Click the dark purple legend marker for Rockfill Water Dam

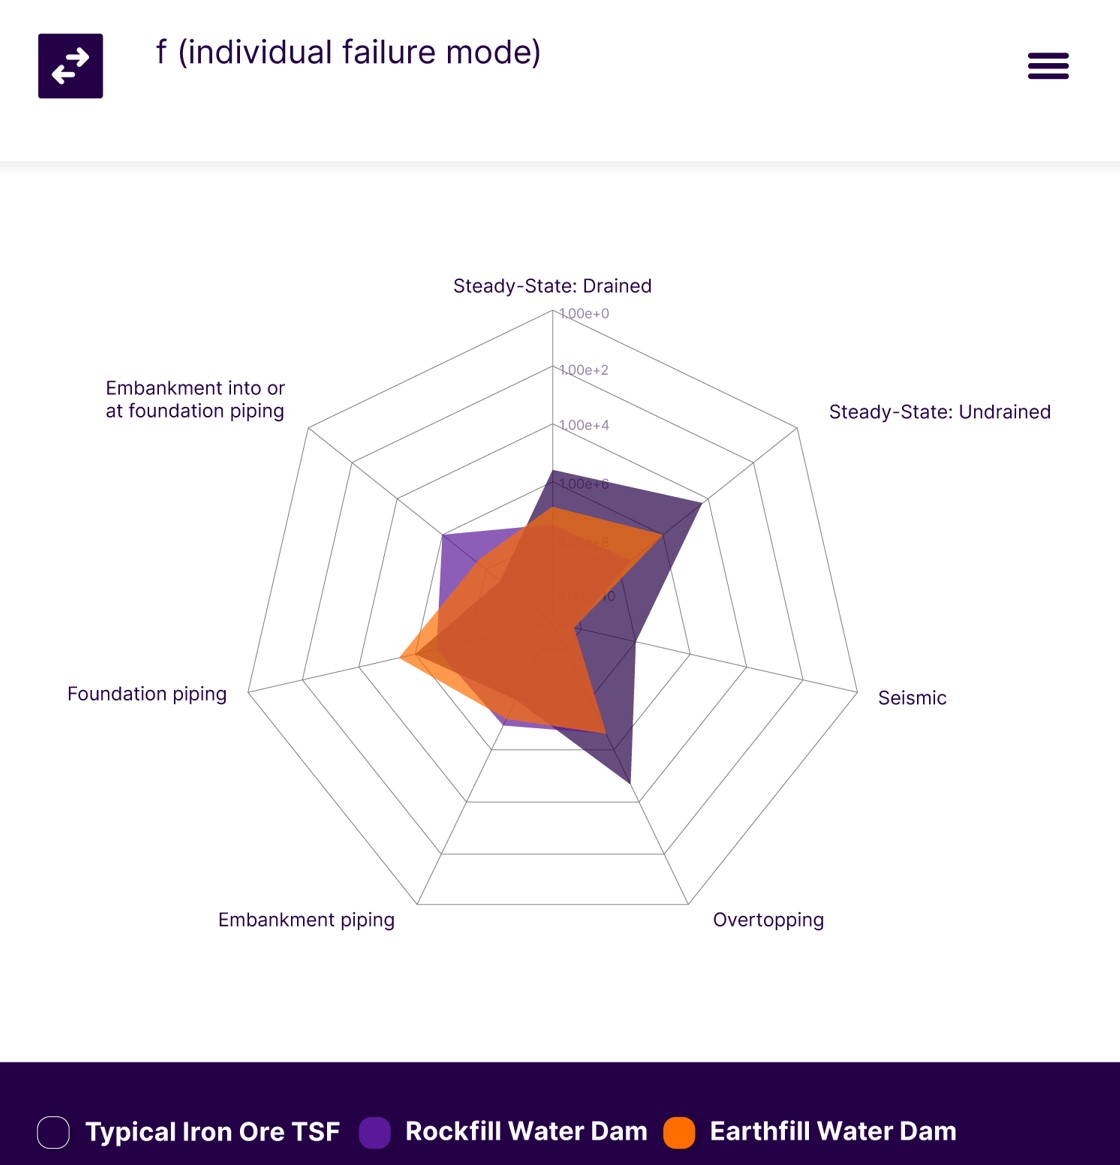tap(376, 1131)
